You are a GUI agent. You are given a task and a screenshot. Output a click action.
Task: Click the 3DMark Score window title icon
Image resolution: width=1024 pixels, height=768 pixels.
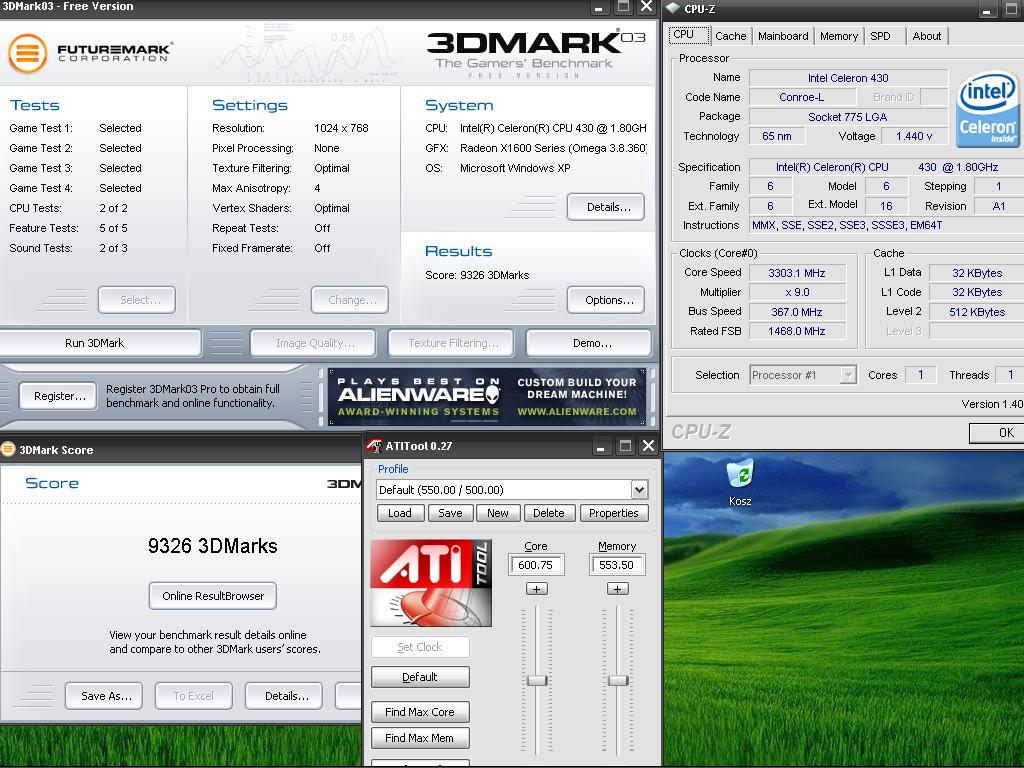8,449
